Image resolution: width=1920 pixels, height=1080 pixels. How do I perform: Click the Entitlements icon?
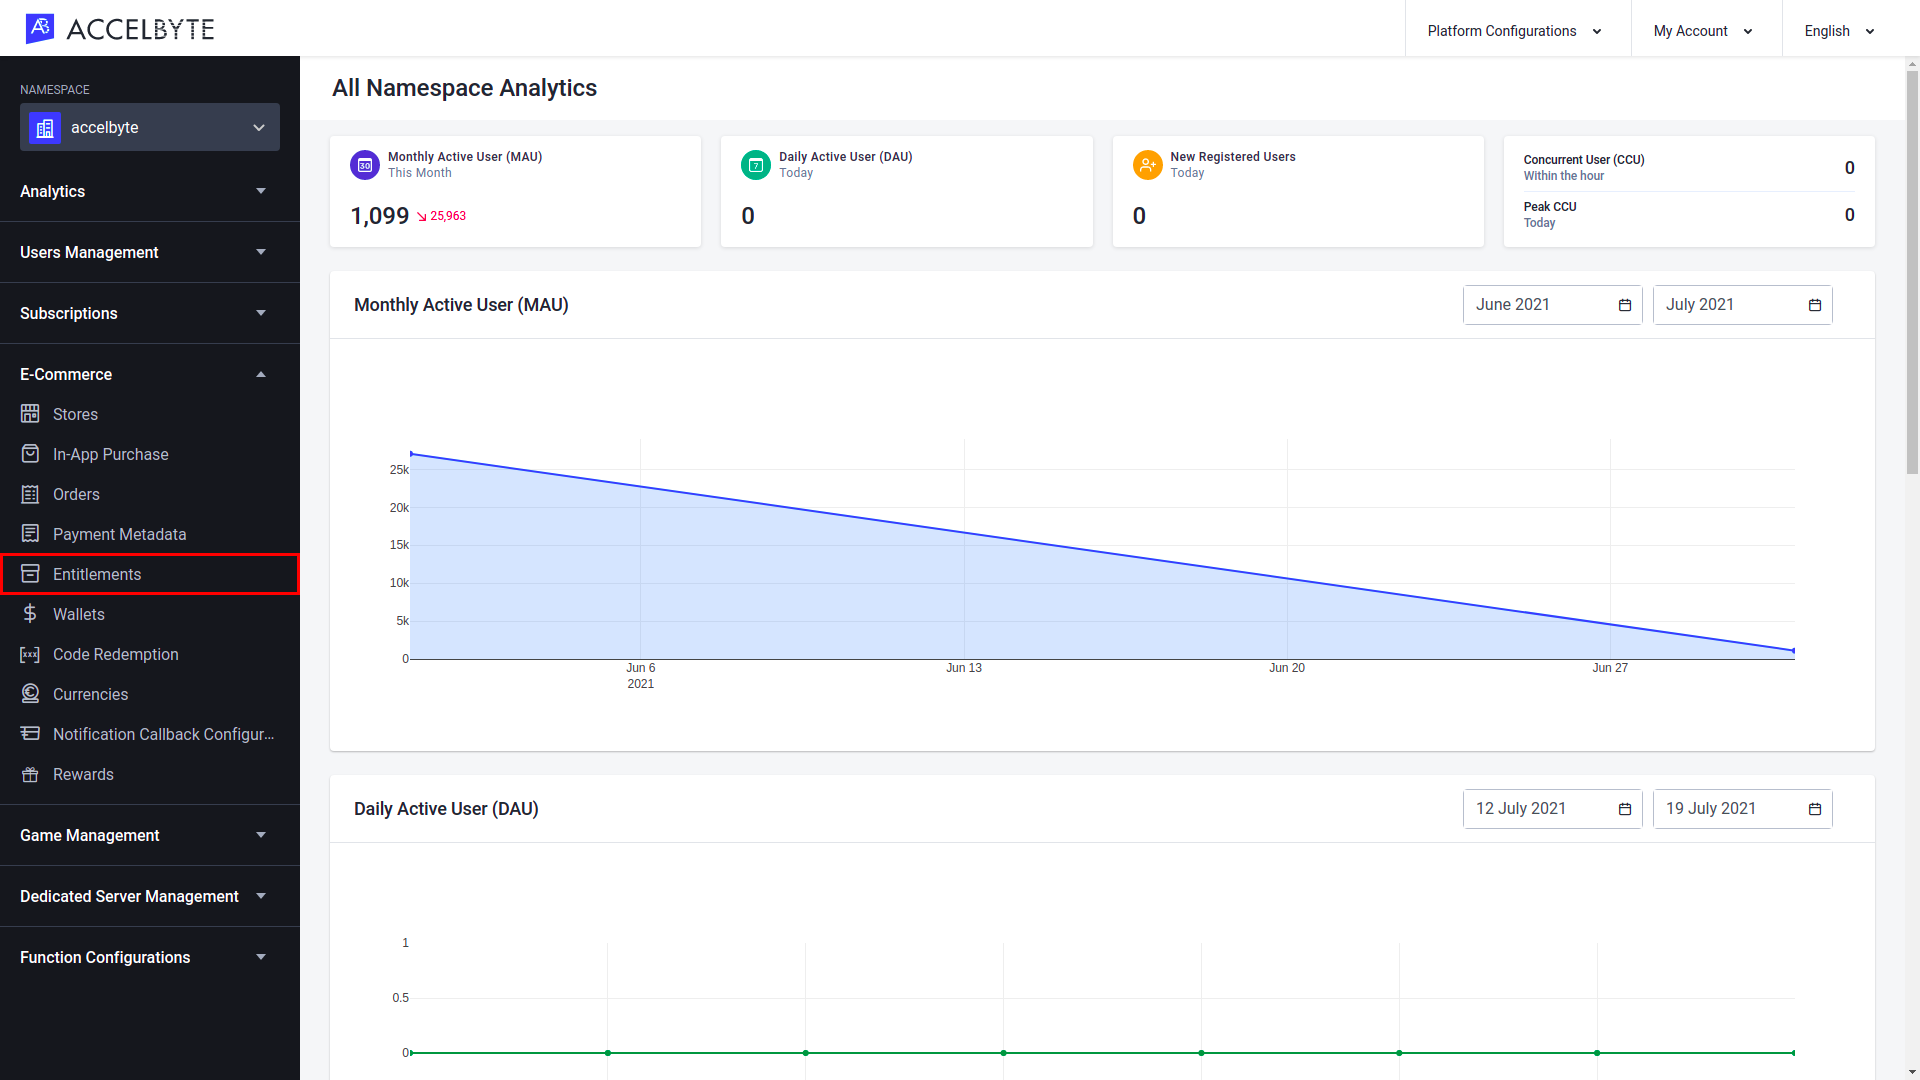30,574
